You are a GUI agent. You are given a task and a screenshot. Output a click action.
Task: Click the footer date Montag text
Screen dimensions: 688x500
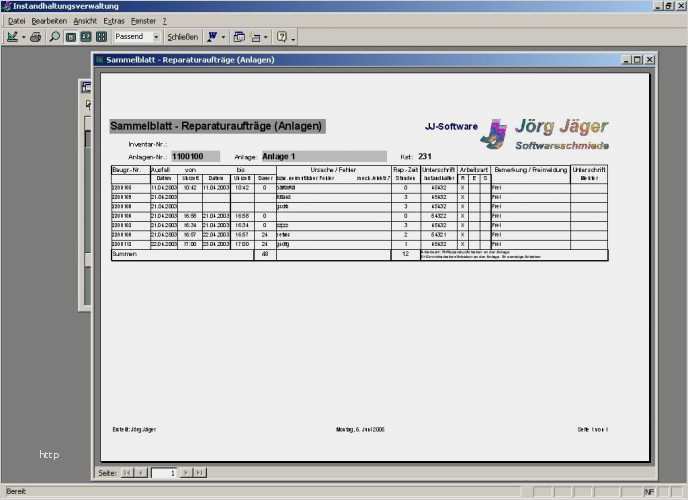point(360,429)
